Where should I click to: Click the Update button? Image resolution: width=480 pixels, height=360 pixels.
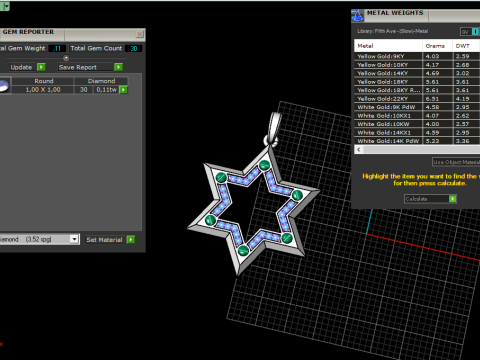[22, 67]
